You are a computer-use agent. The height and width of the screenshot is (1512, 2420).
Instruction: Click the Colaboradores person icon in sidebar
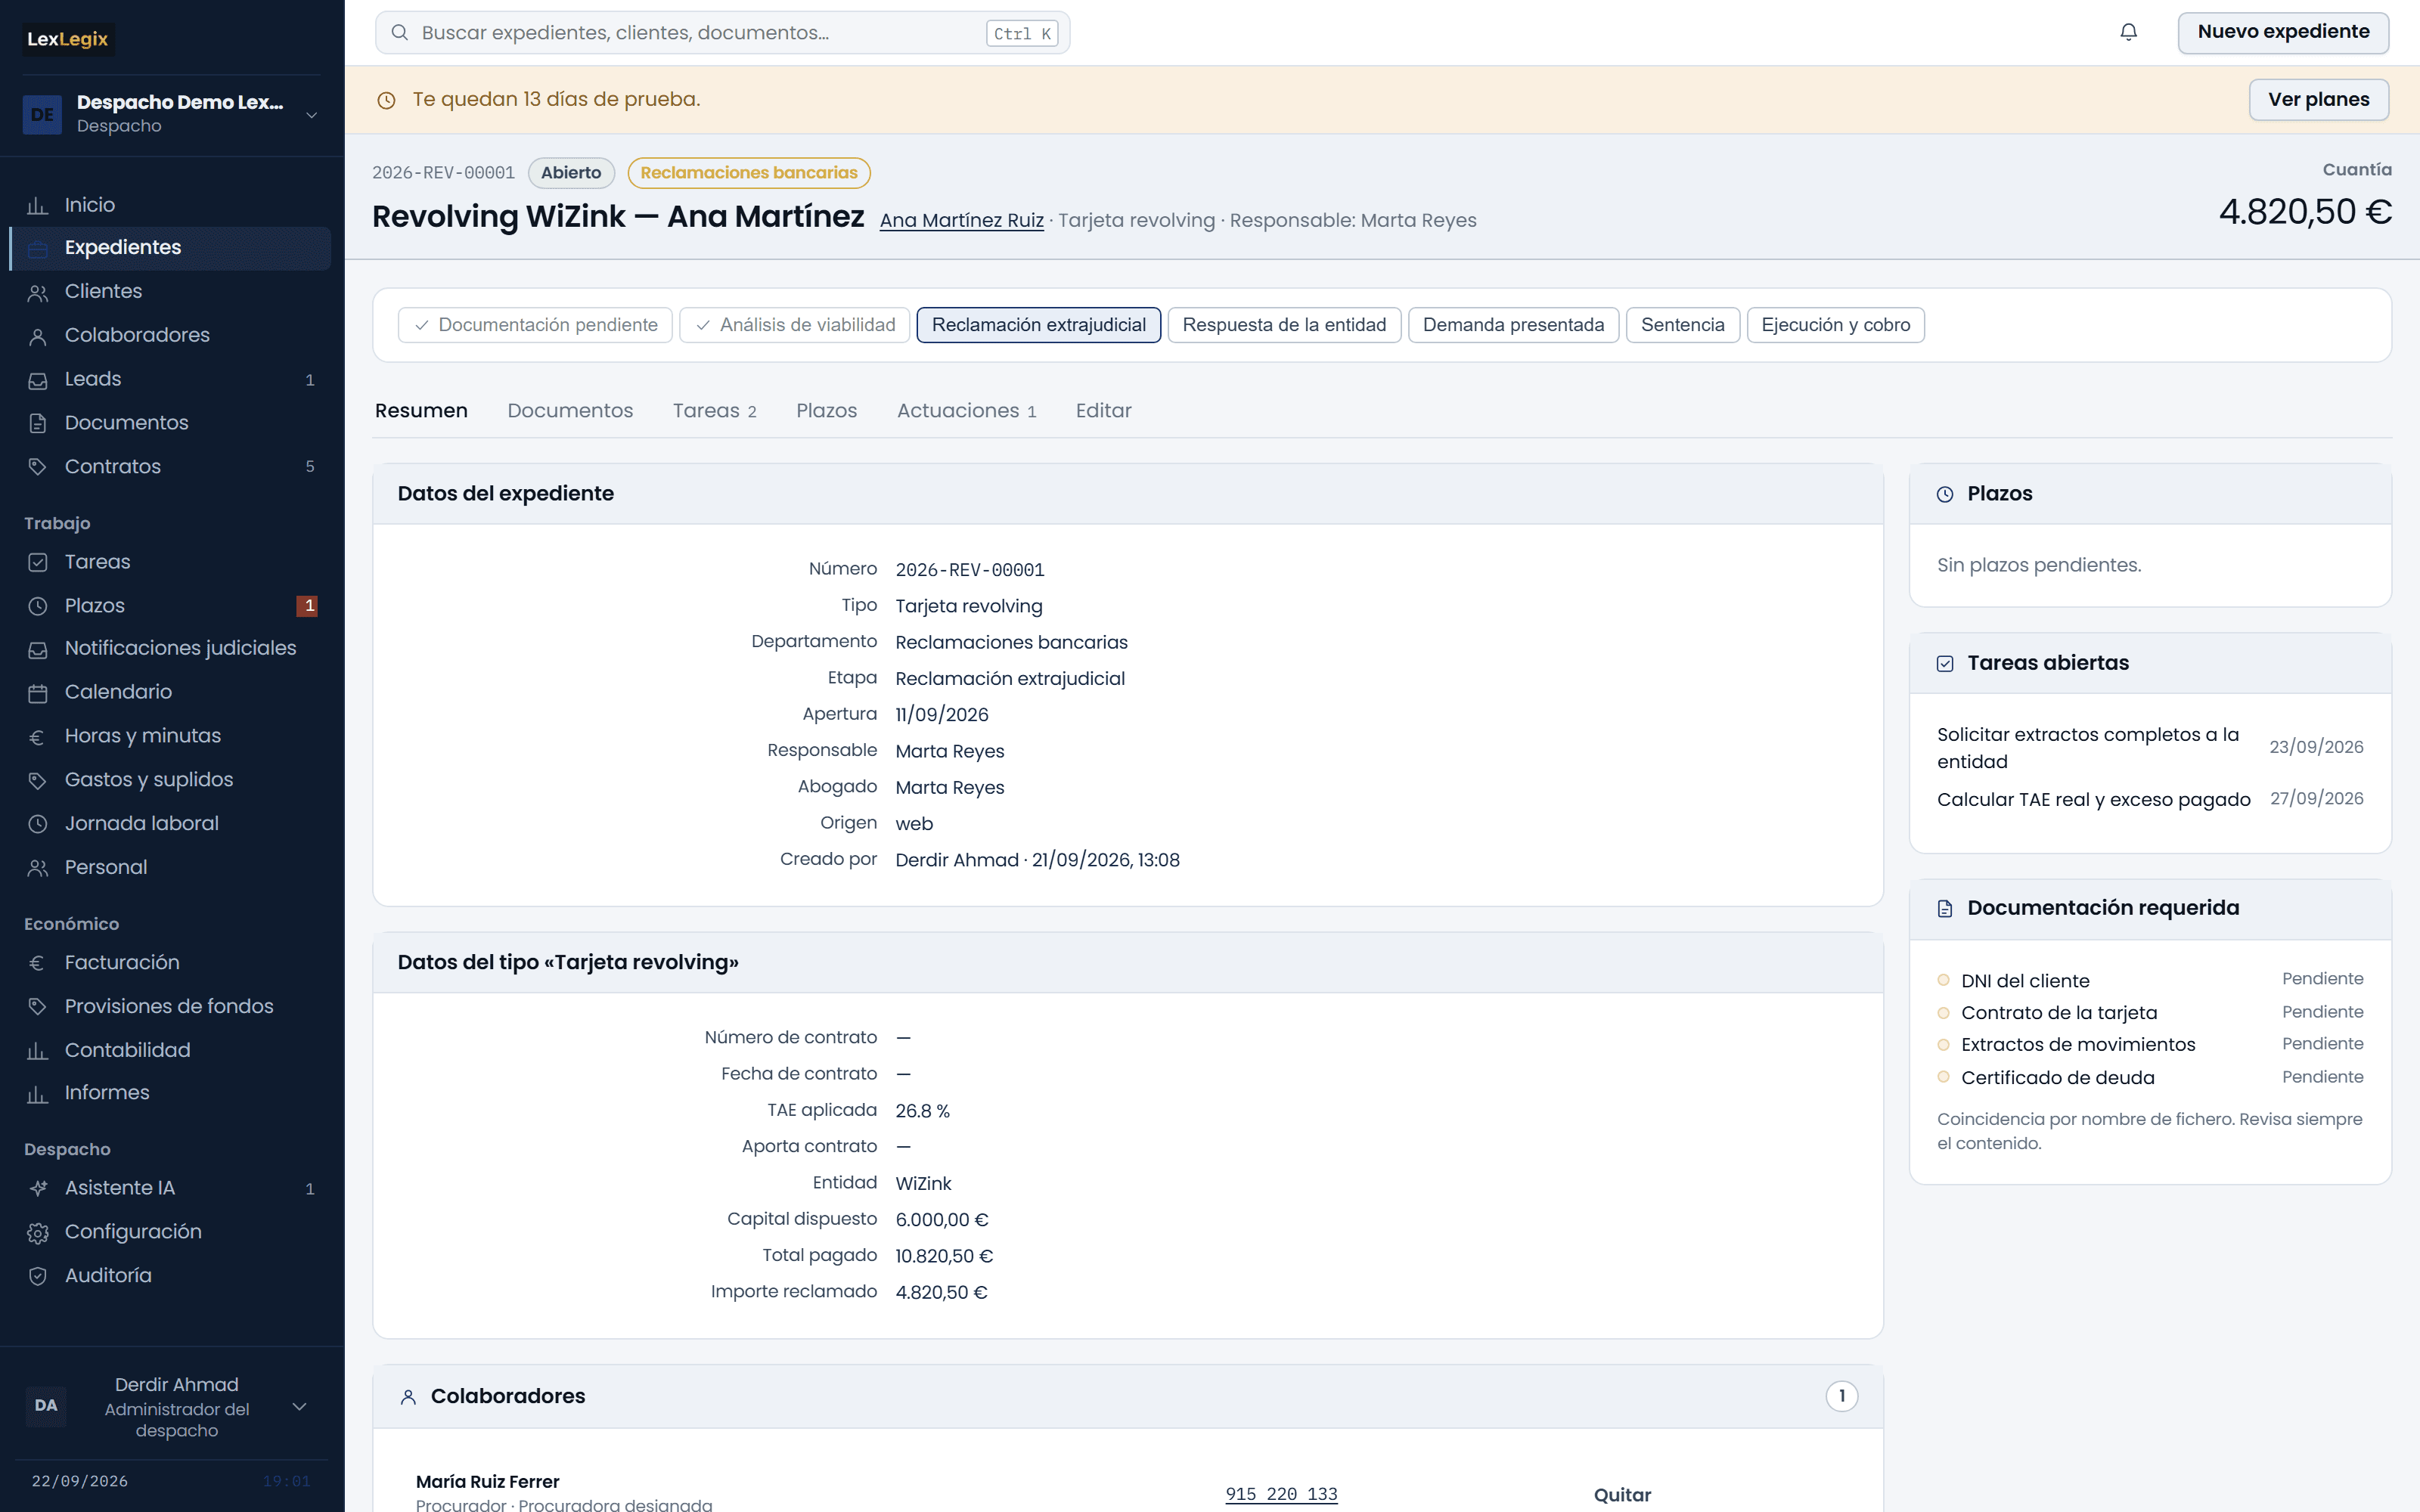(x=38, y=336)
